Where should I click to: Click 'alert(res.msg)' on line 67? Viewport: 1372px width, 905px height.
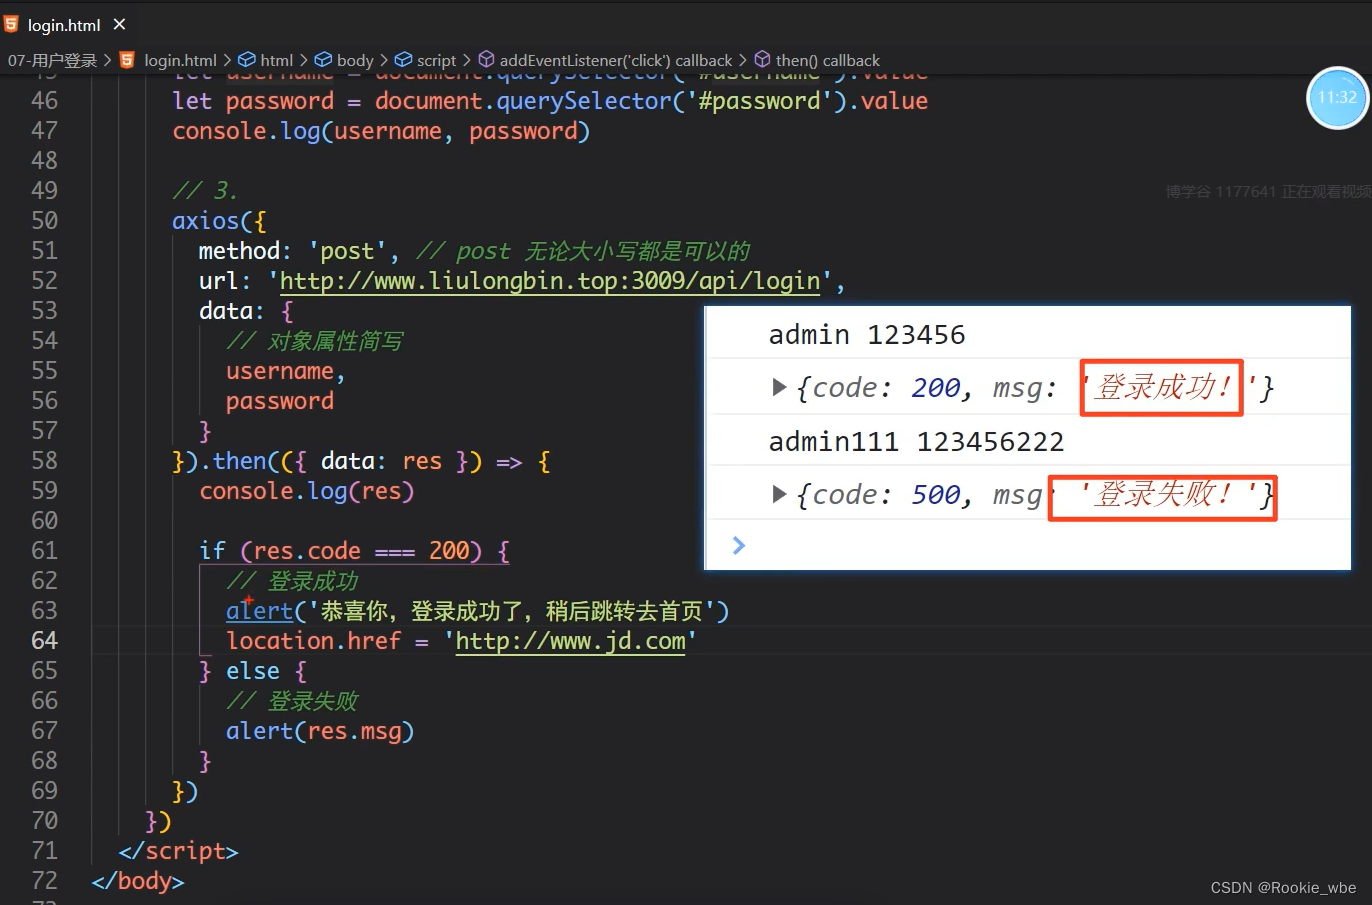[320, 731]
